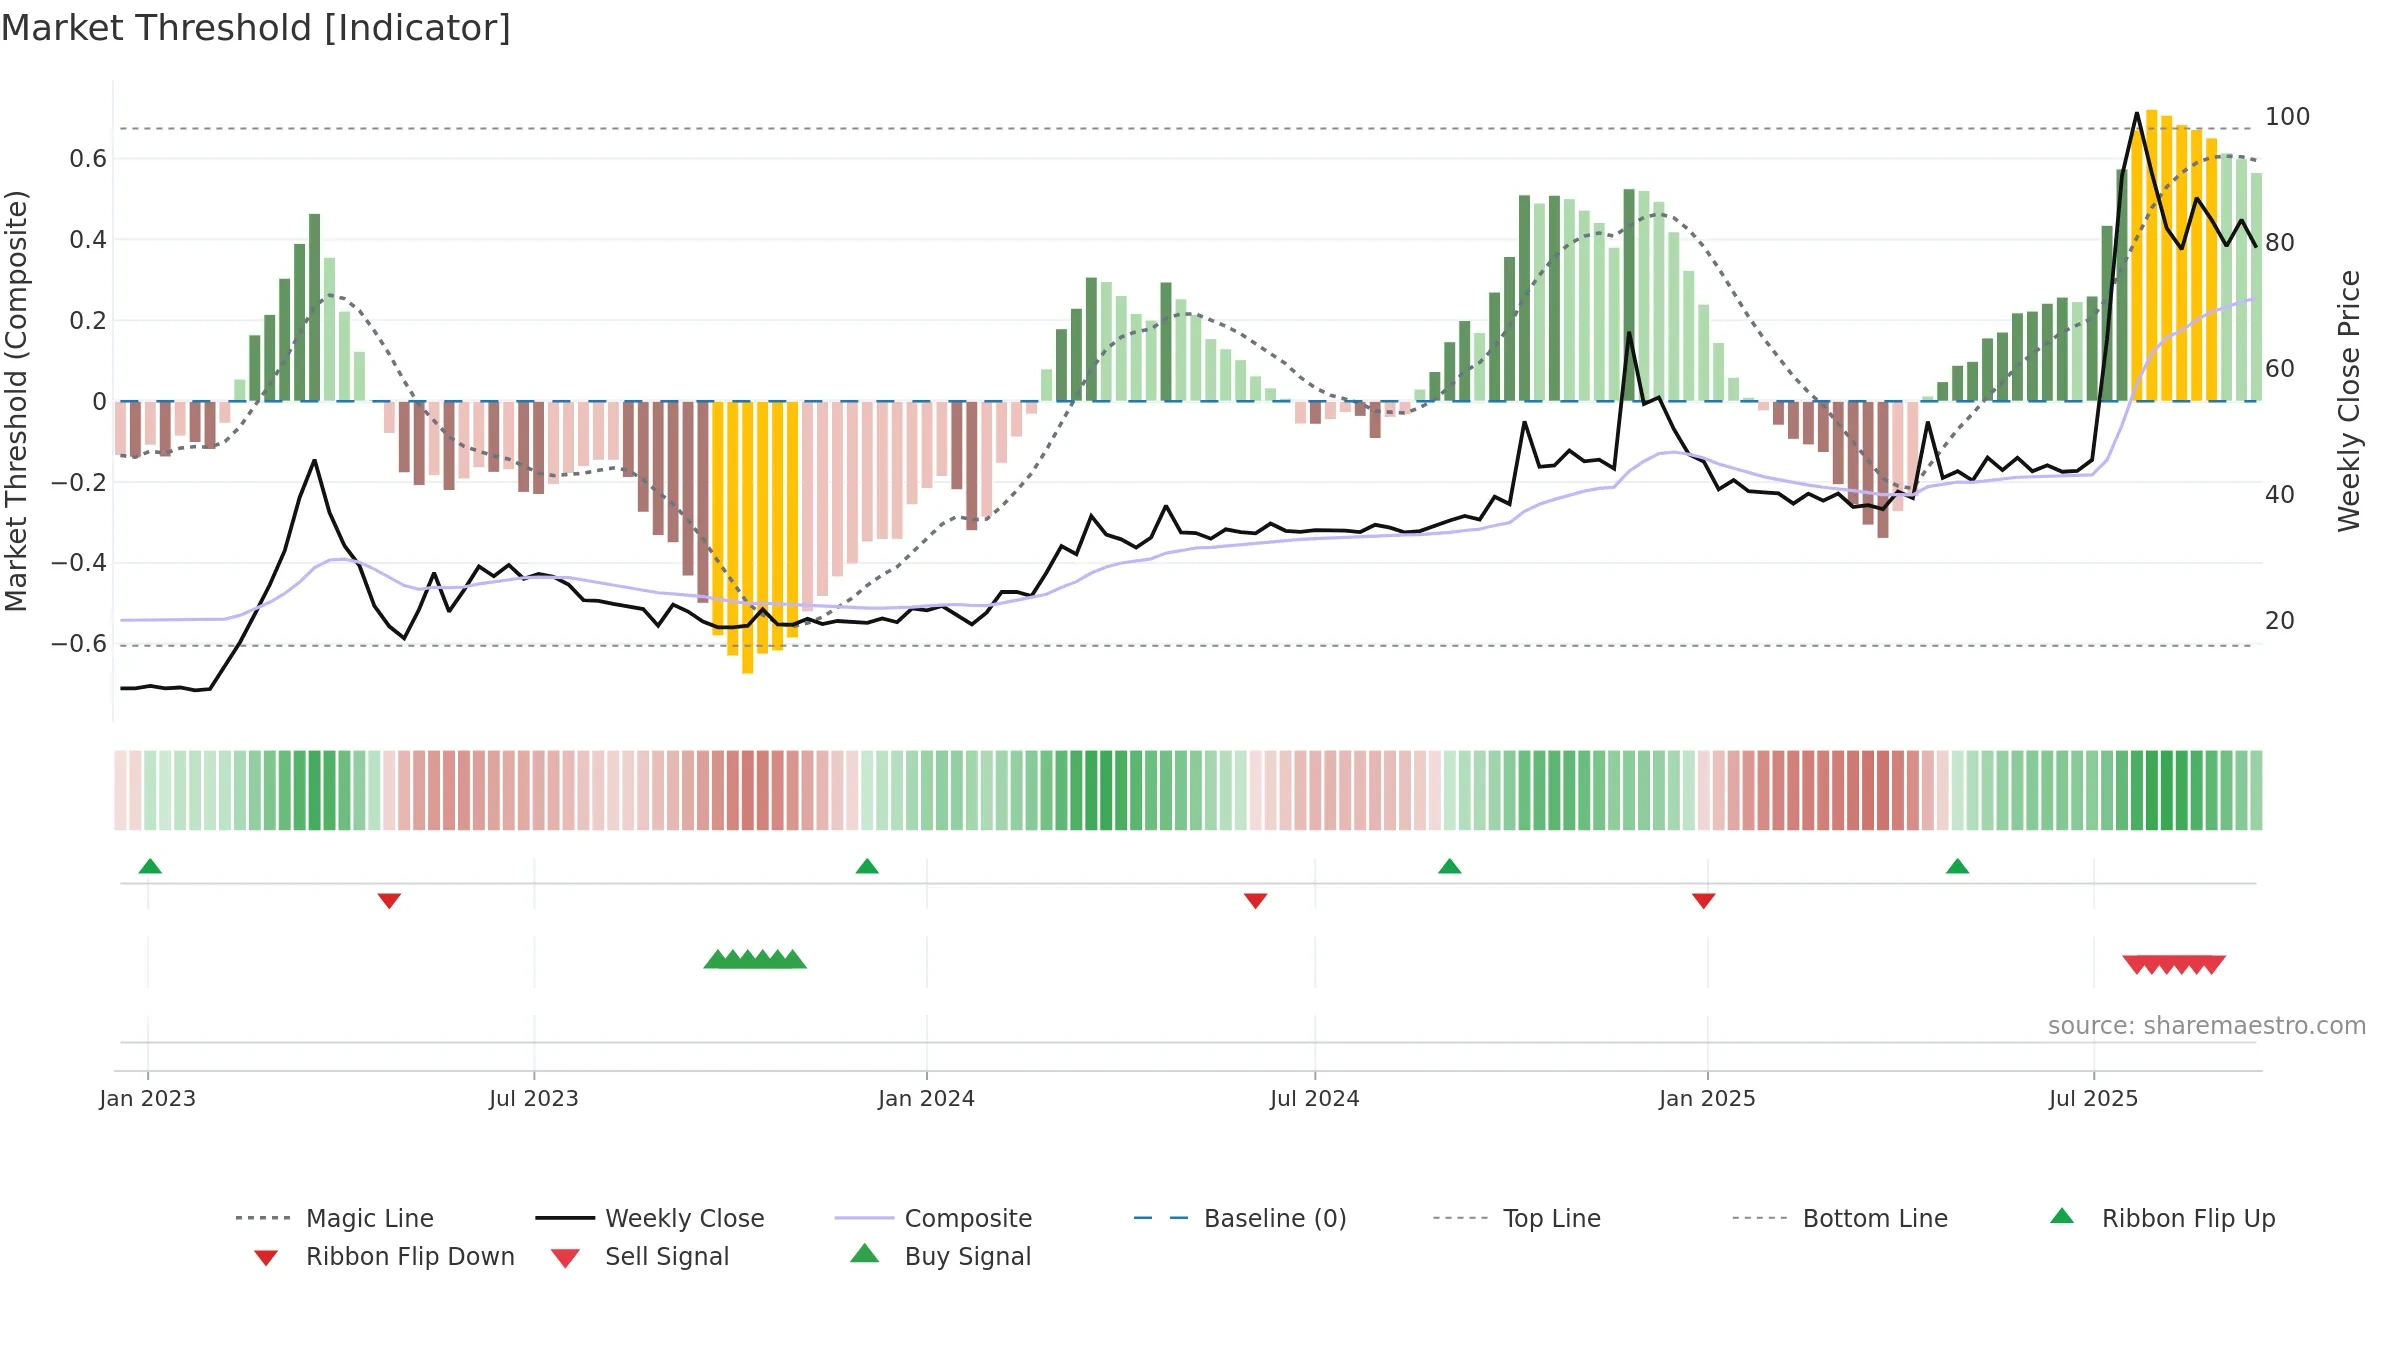Screen dimensions: 2400x1350
Task: Toggle the Sell Signal legend entry
Action: (x=640, y=1256)
